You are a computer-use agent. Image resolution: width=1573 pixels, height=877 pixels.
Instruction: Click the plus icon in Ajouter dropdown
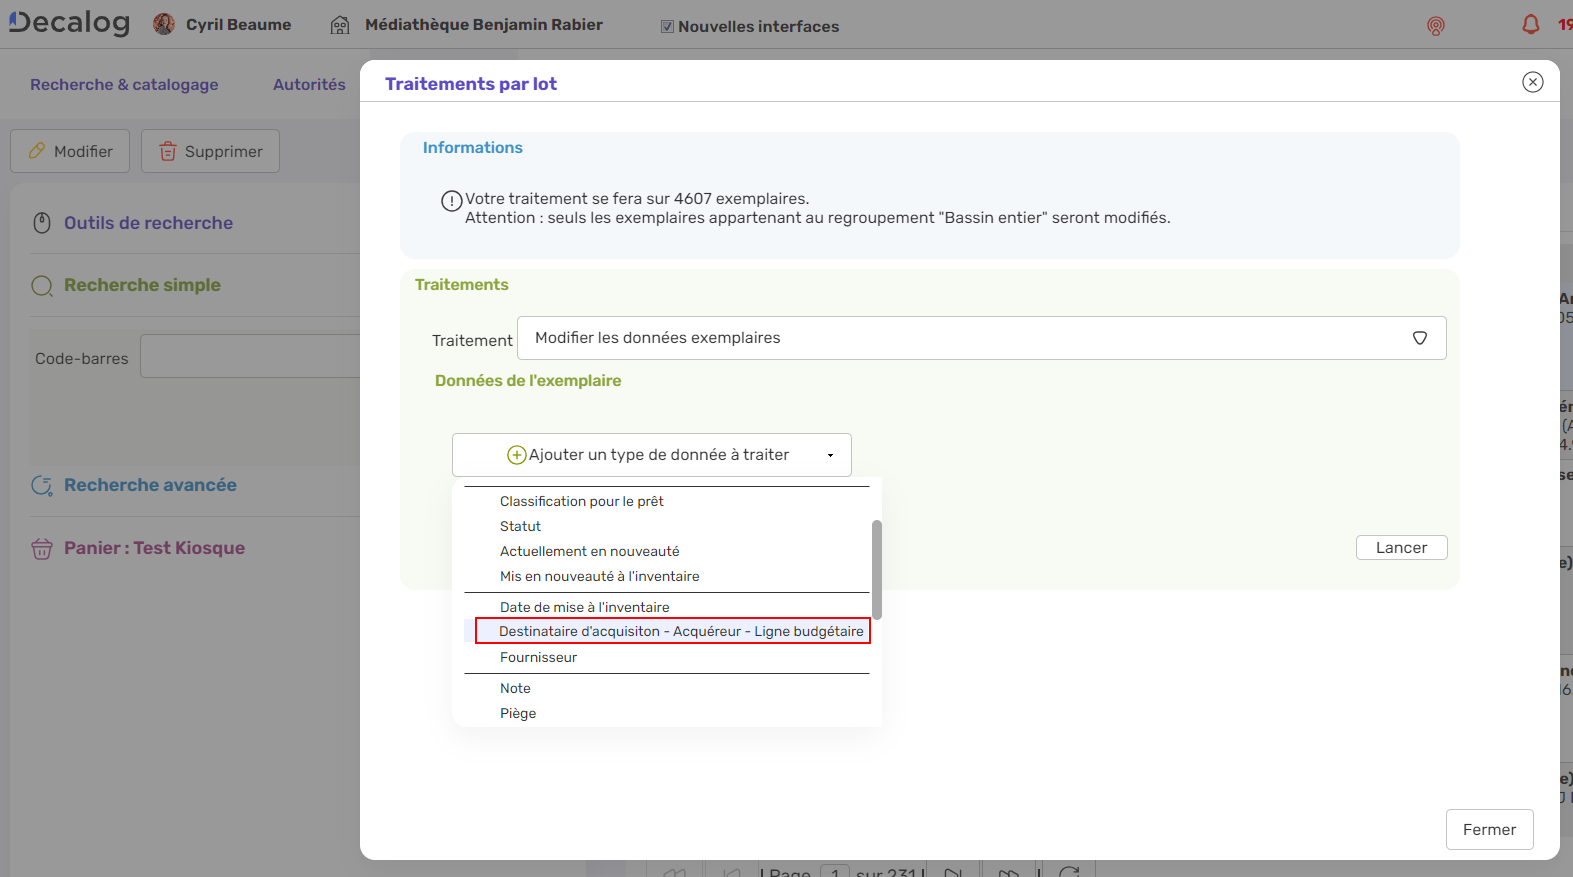516,455
